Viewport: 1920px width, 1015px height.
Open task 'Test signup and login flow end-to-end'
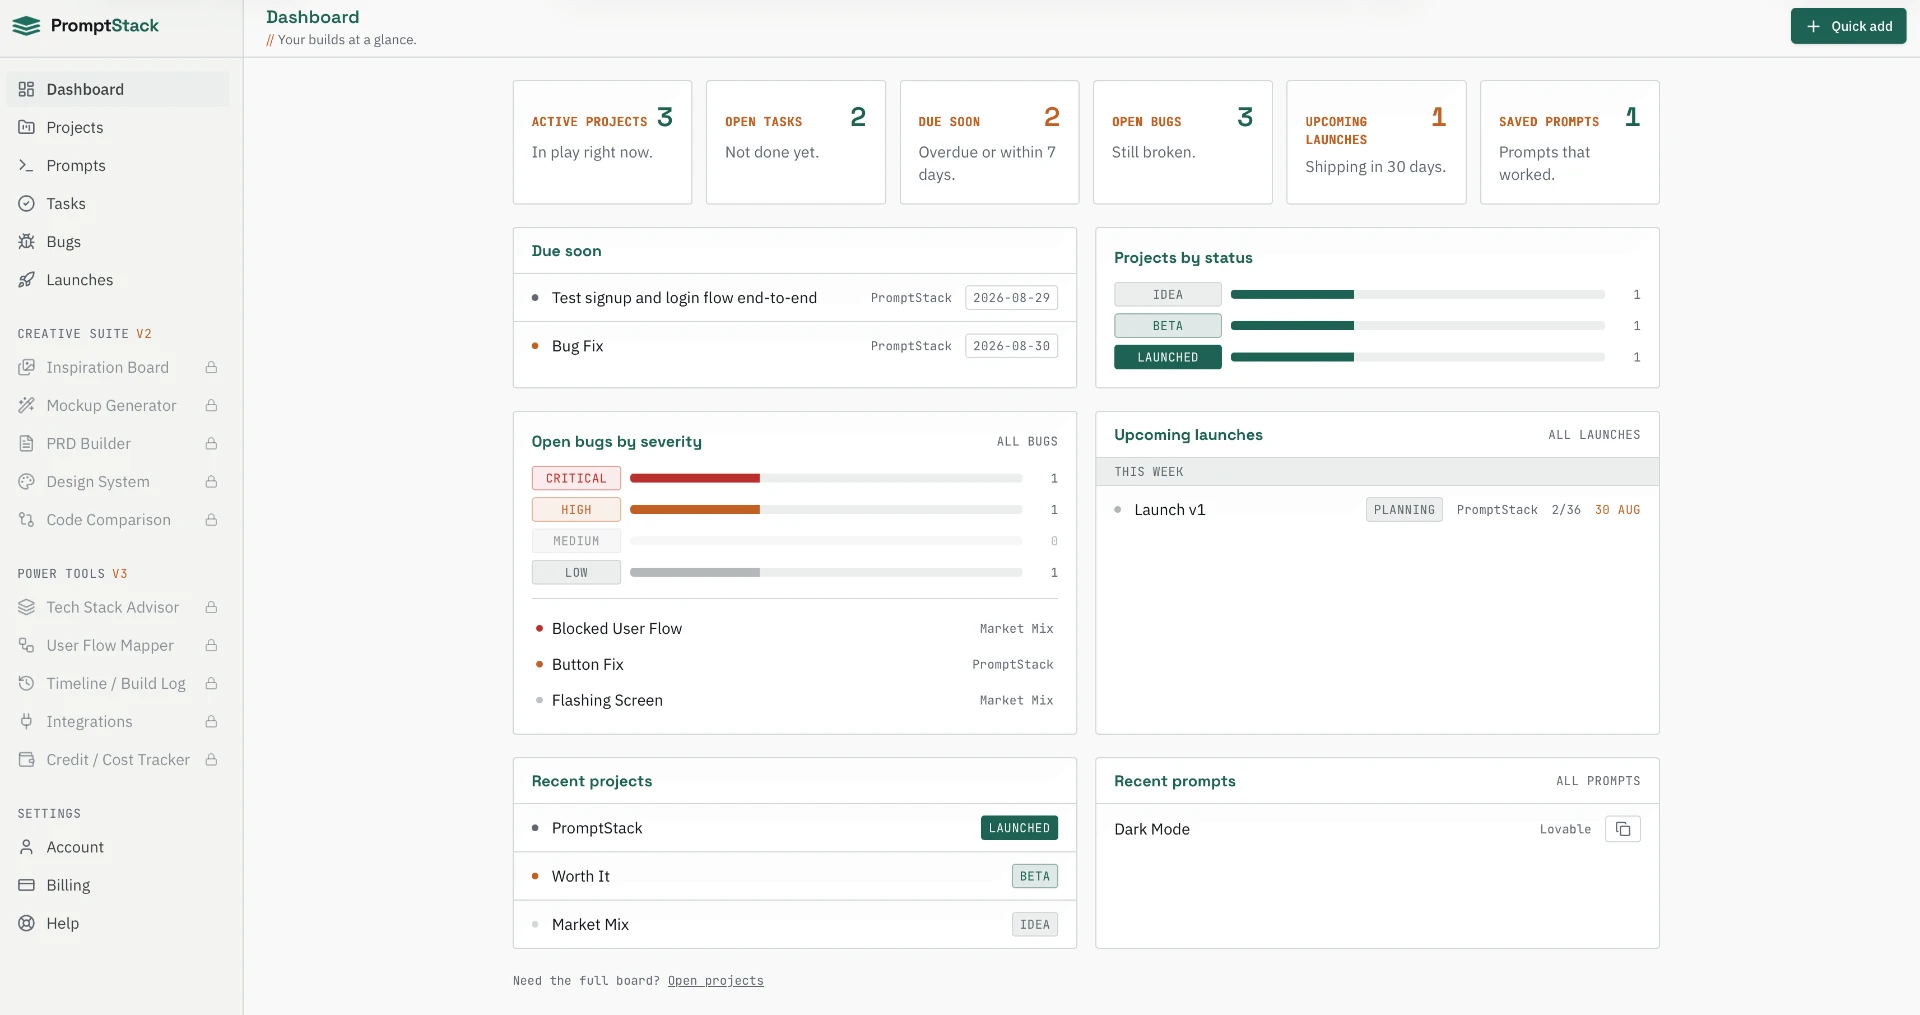795,298
